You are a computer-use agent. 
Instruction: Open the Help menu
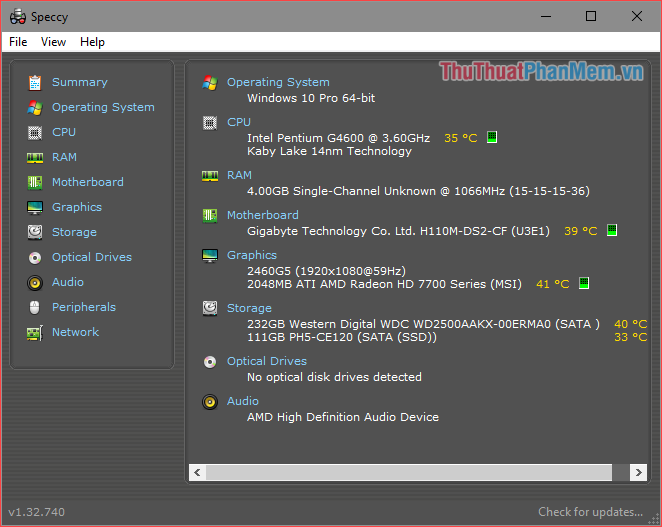tap(92, 42)
